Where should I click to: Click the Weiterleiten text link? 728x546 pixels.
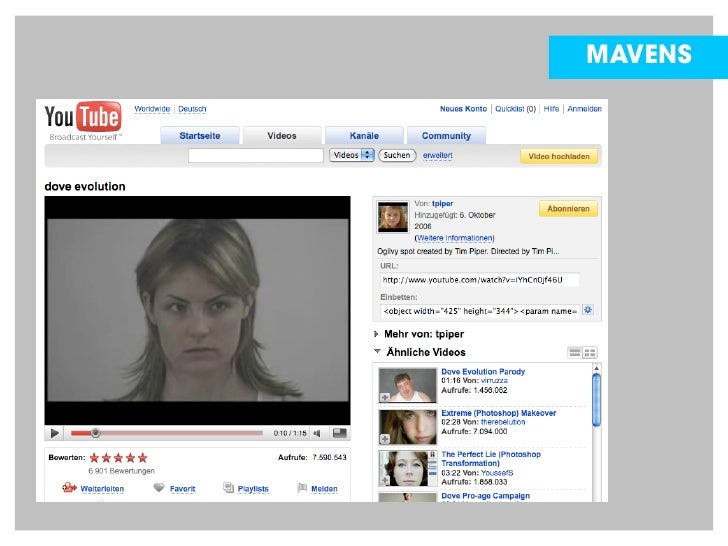[x=102, y=489]
